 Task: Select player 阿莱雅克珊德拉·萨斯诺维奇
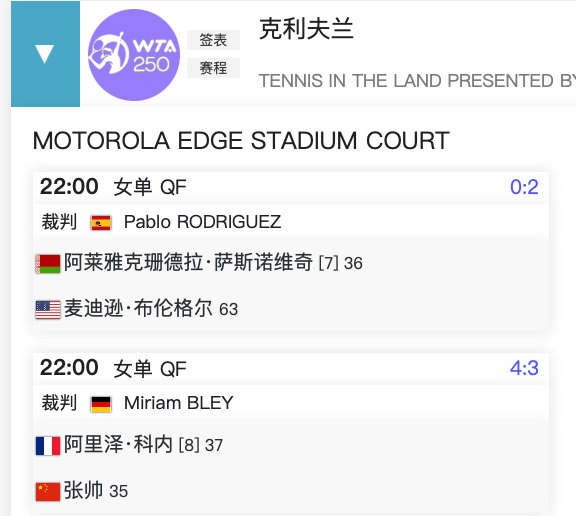point(188,262)
